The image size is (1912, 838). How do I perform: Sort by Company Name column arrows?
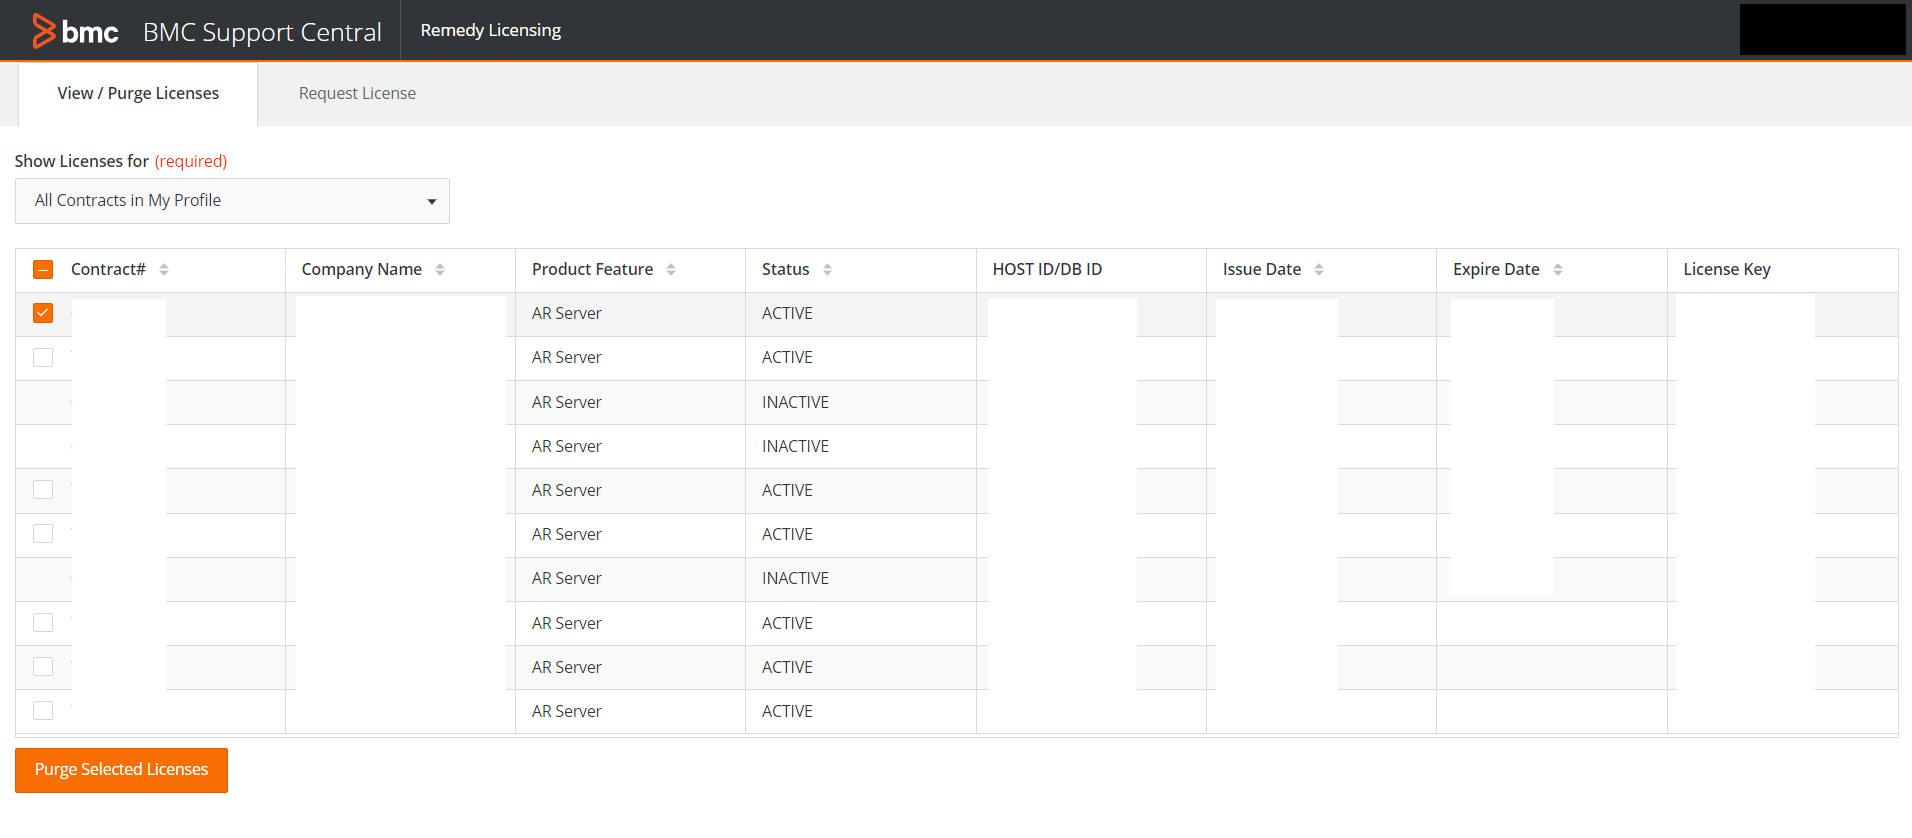click(440, 270)
